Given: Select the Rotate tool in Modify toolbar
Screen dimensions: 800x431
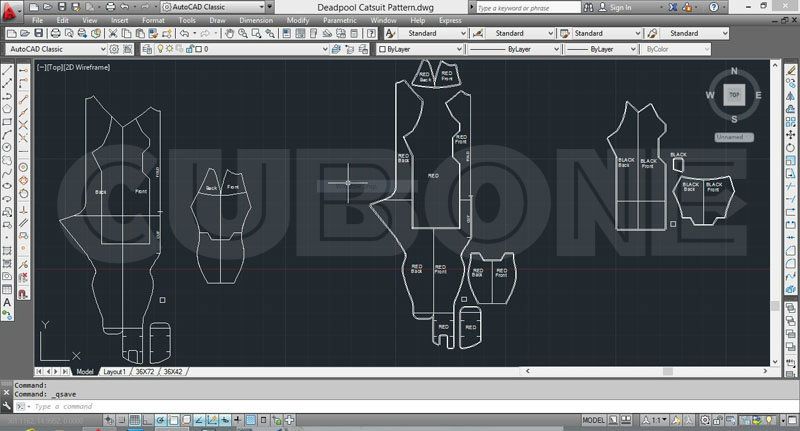Looking at the screenshot, I should pyautogui.click(x=790, y=147).
